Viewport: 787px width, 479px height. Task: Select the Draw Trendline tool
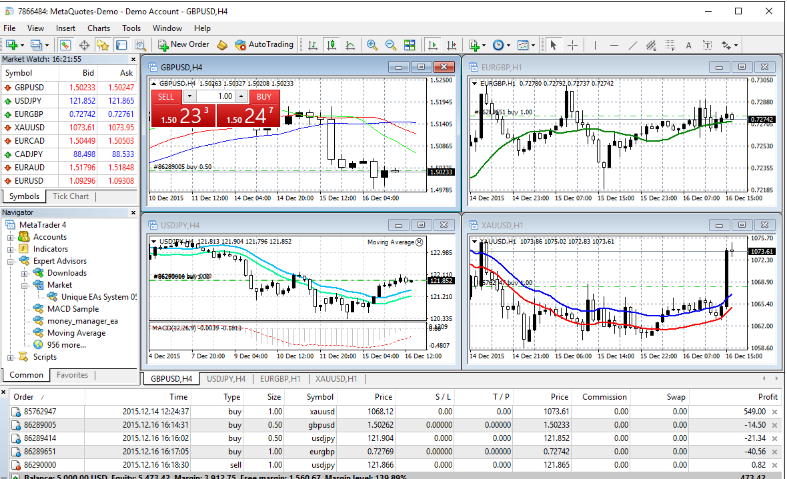(x=632, y=45)
